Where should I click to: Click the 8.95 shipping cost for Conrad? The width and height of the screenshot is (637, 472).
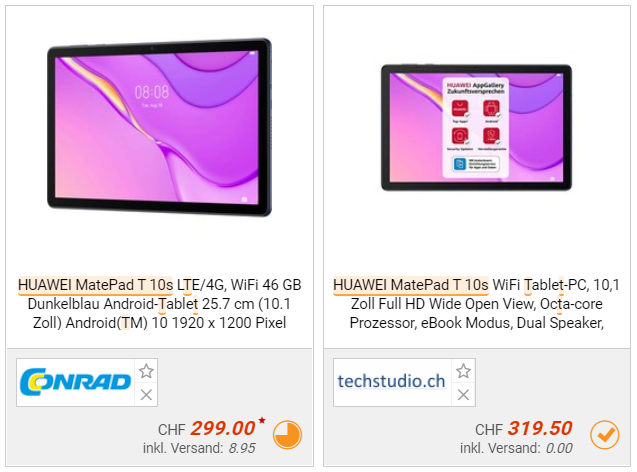(242, 448)
